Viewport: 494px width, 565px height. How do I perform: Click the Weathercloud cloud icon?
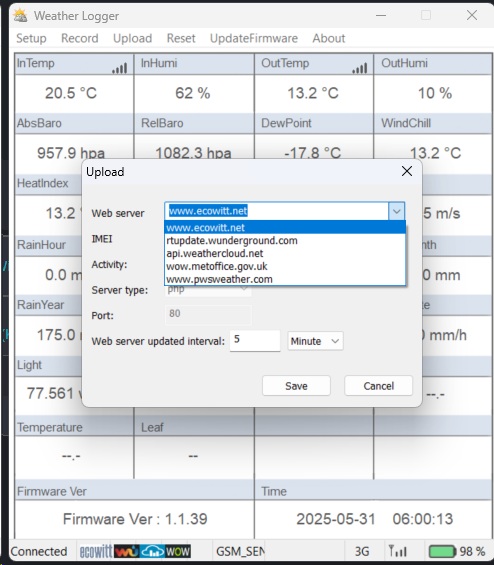point(152,551)
